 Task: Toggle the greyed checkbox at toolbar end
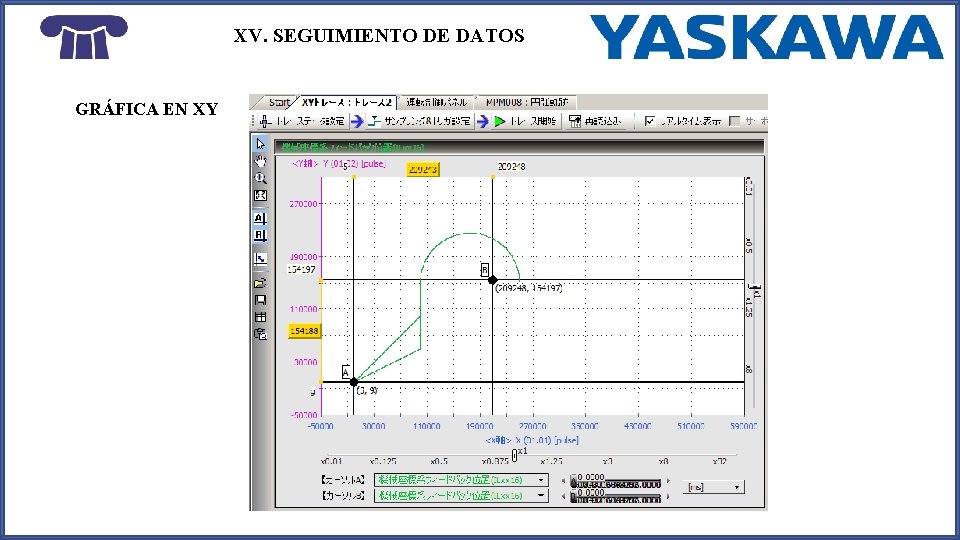point(735,121)
